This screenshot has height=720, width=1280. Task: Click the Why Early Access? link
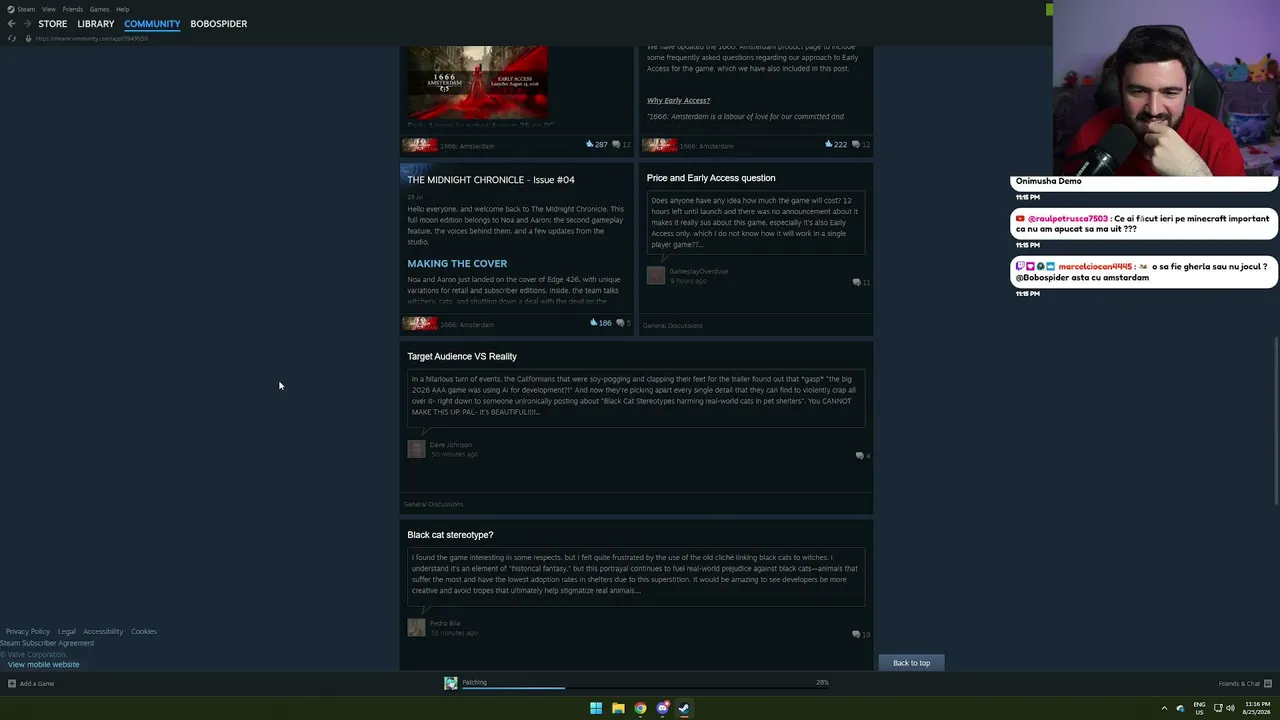[x=678, y=100]
